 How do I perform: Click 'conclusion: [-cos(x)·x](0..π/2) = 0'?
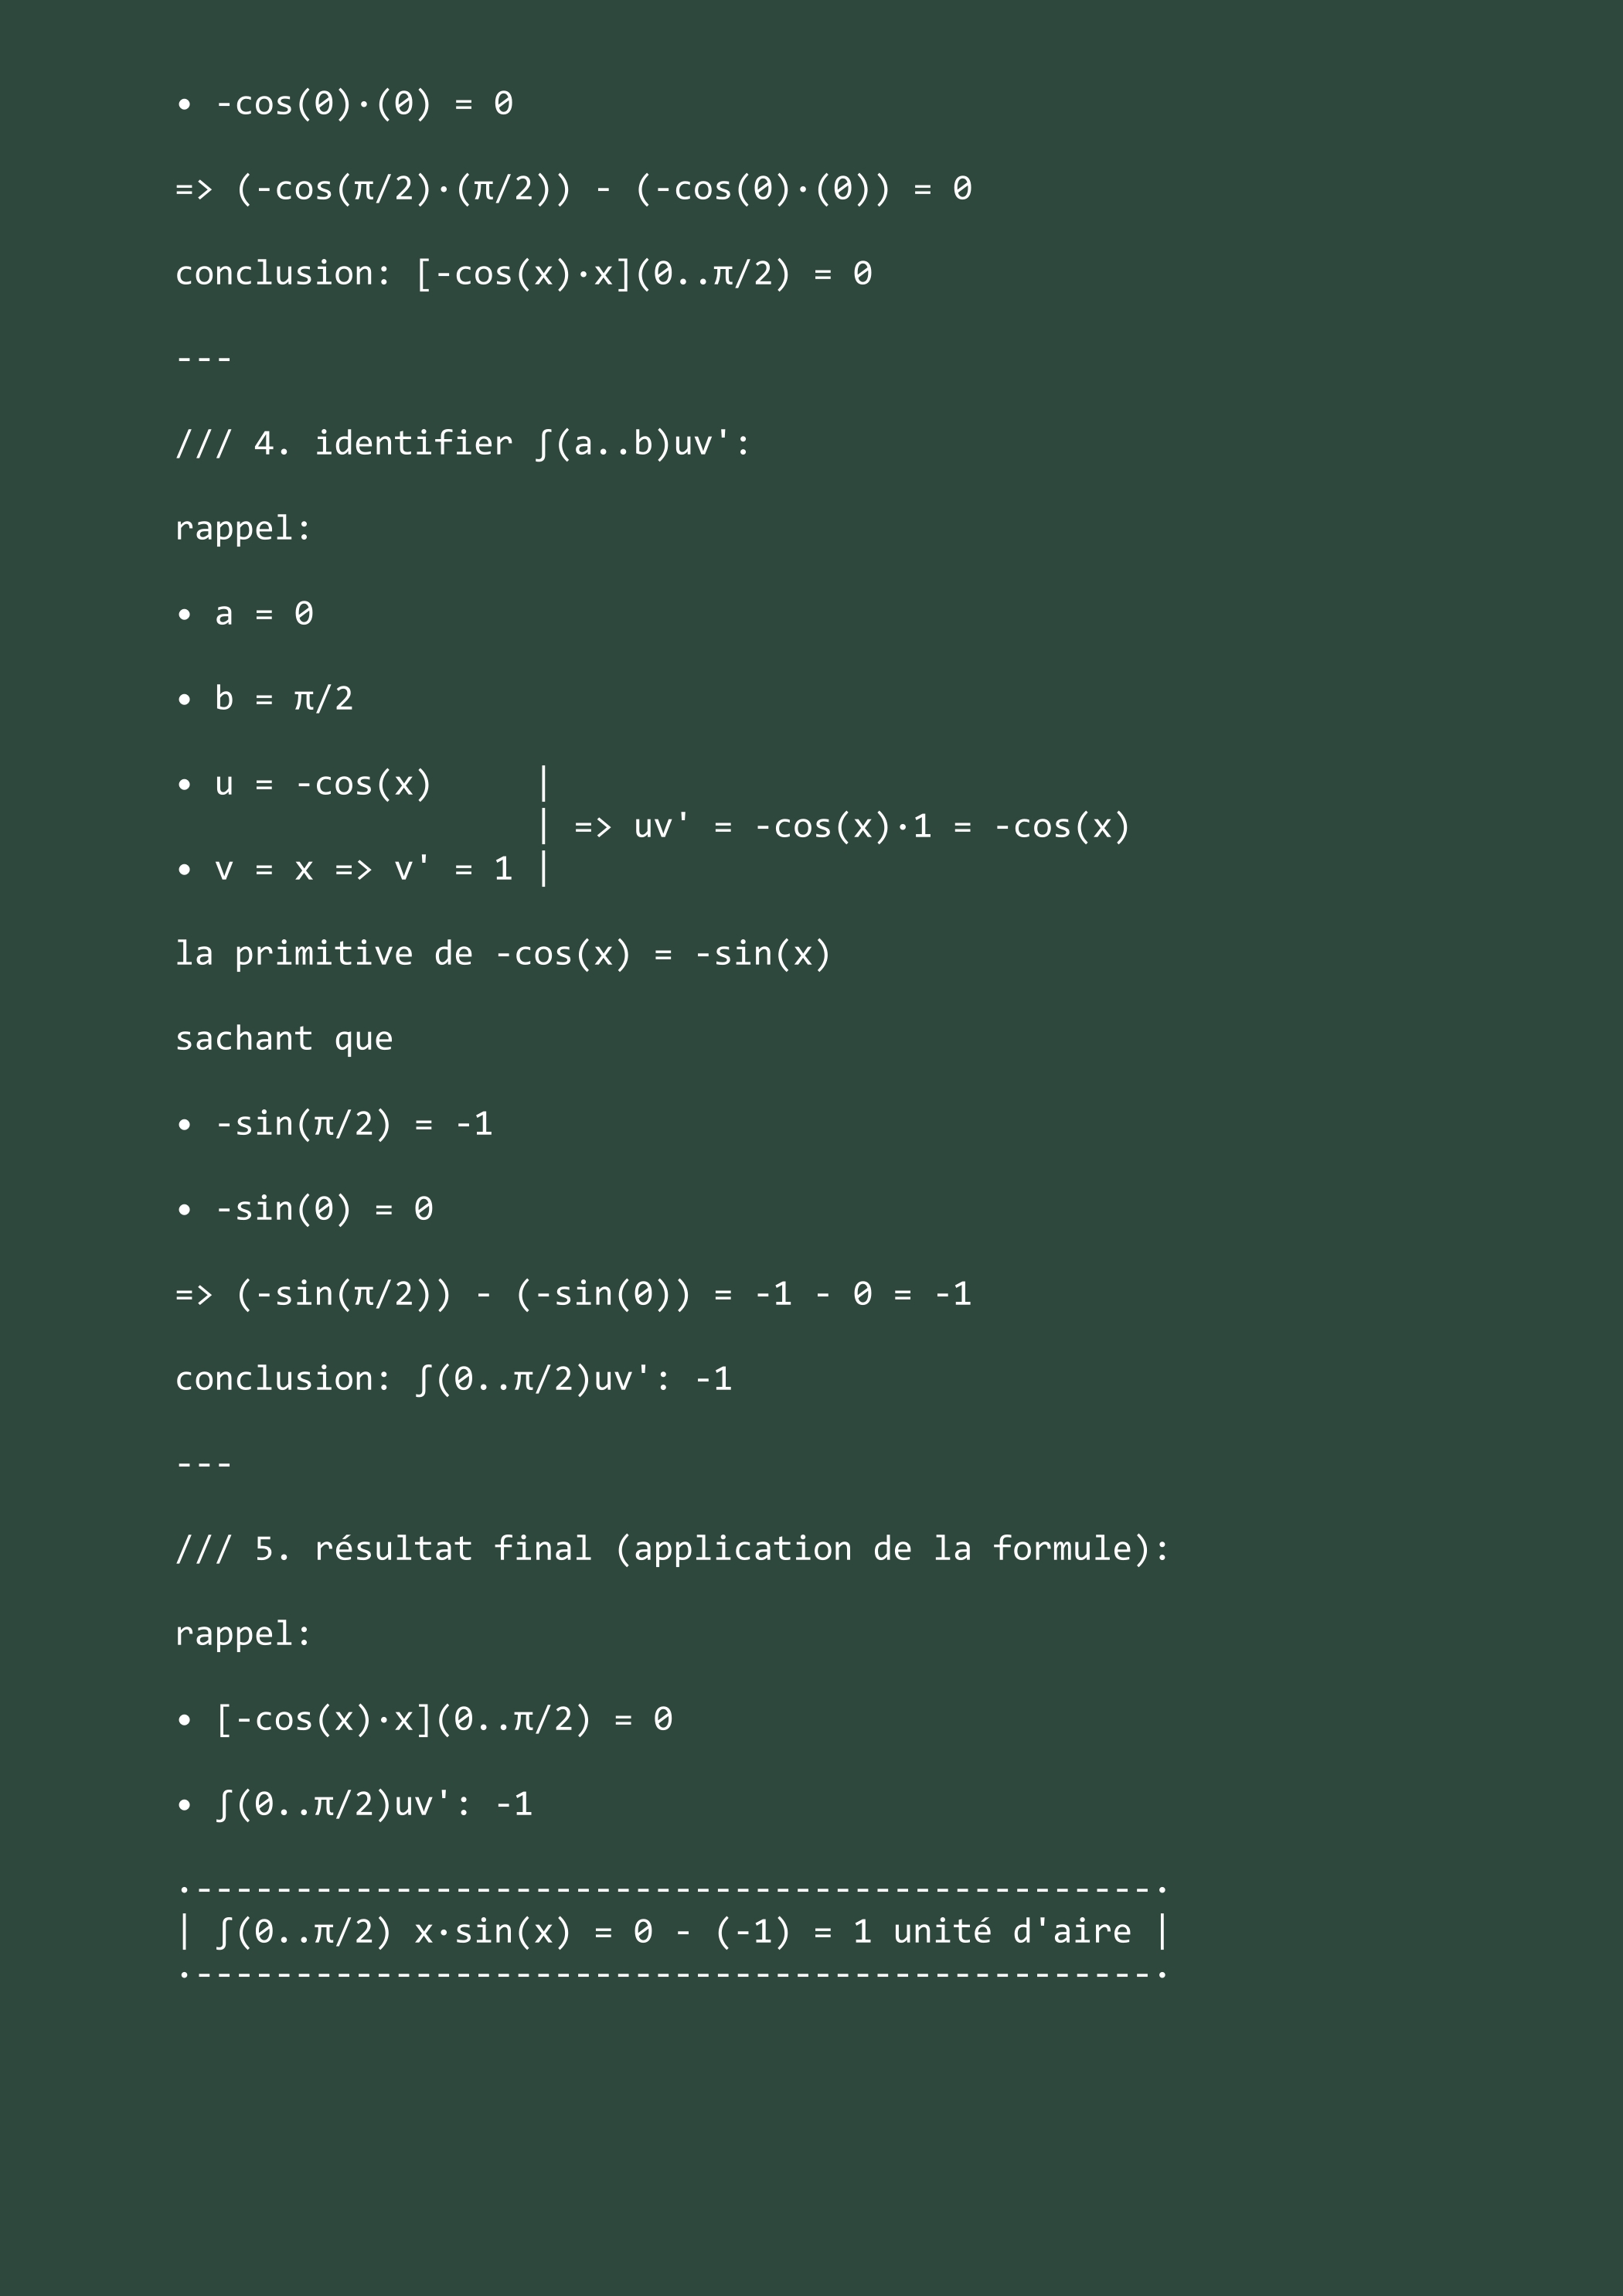(x=524, y=274)
